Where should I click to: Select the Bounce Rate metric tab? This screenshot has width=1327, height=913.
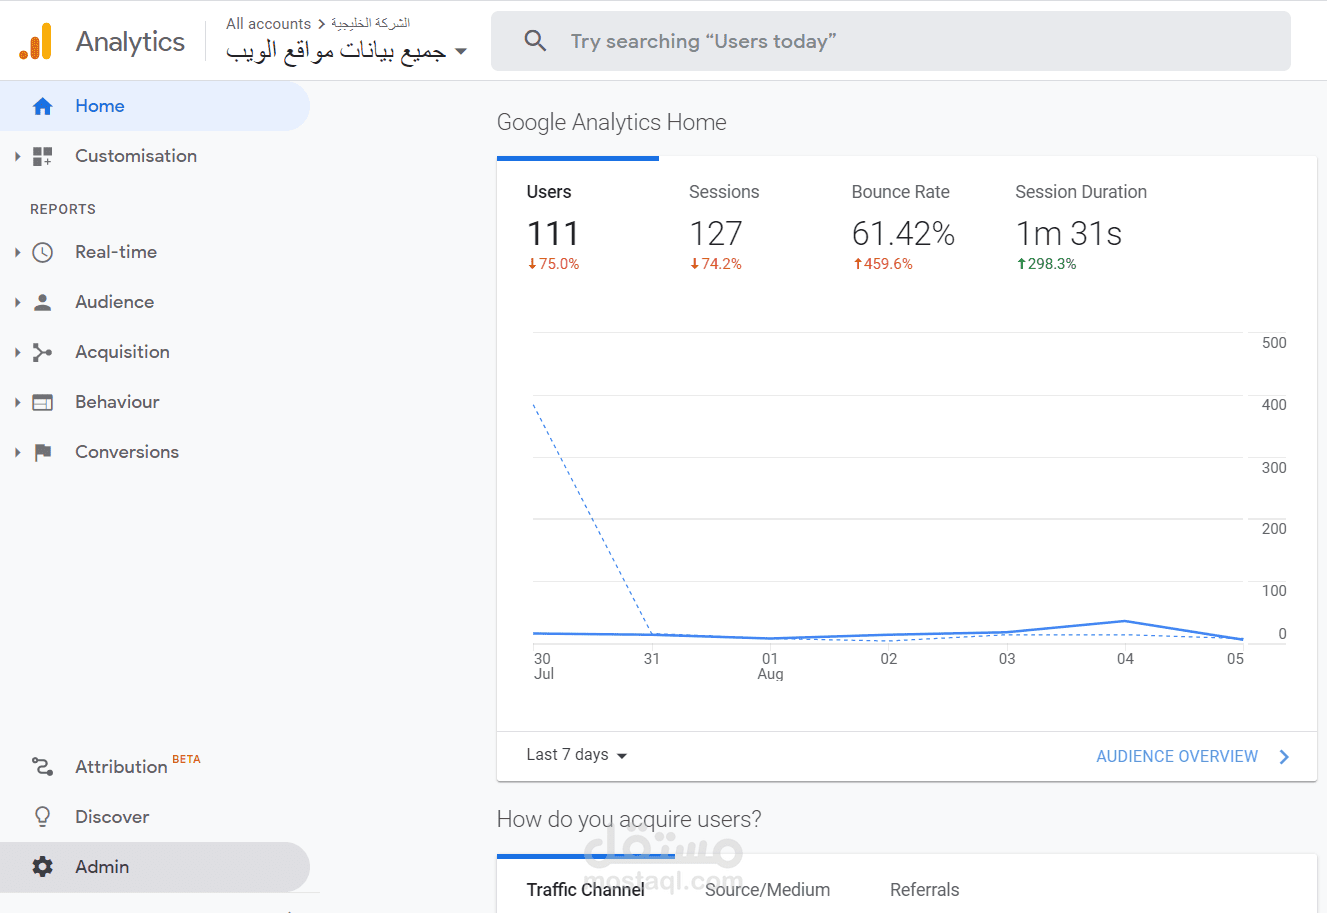pyautogui.click(x=903, y=228)
